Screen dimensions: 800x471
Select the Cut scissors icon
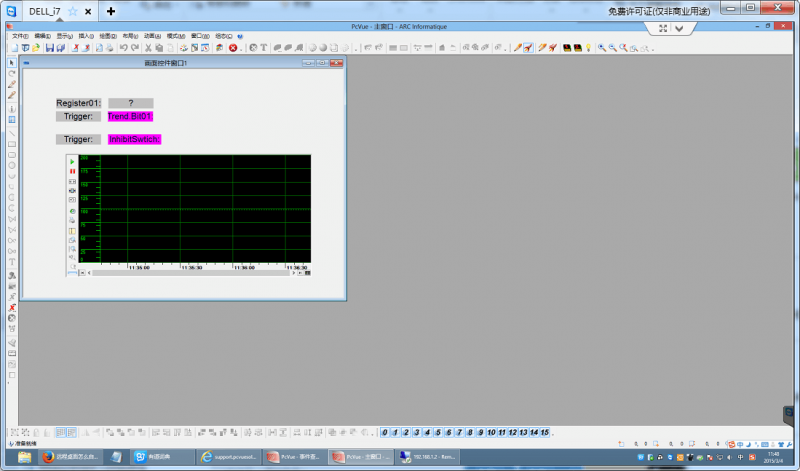(148, 48)
